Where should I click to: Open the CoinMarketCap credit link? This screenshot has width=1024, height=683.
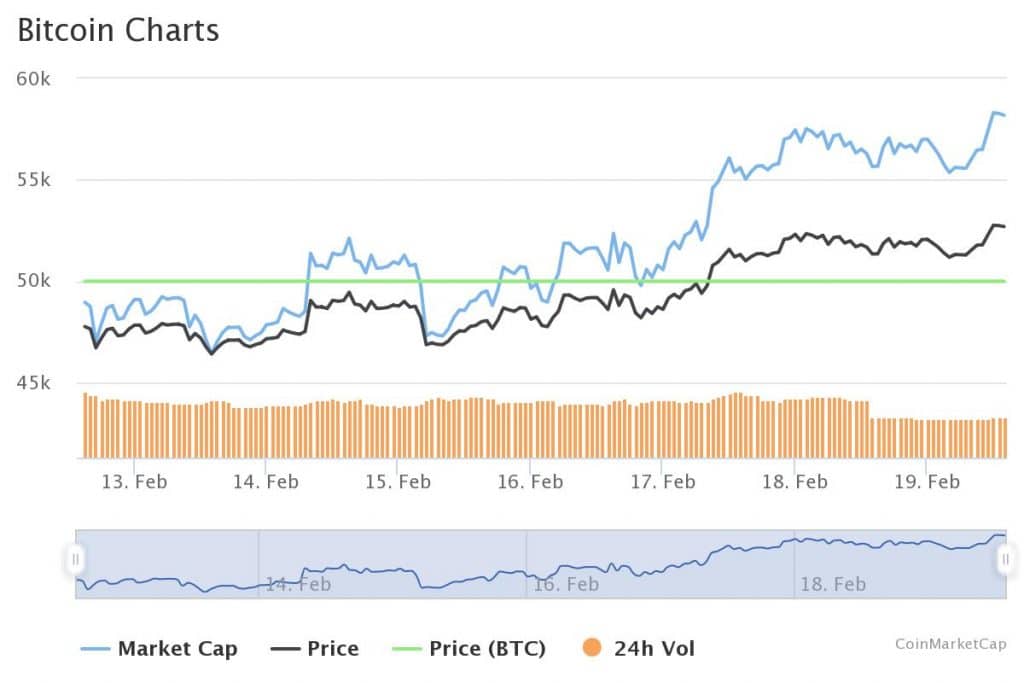950,644
